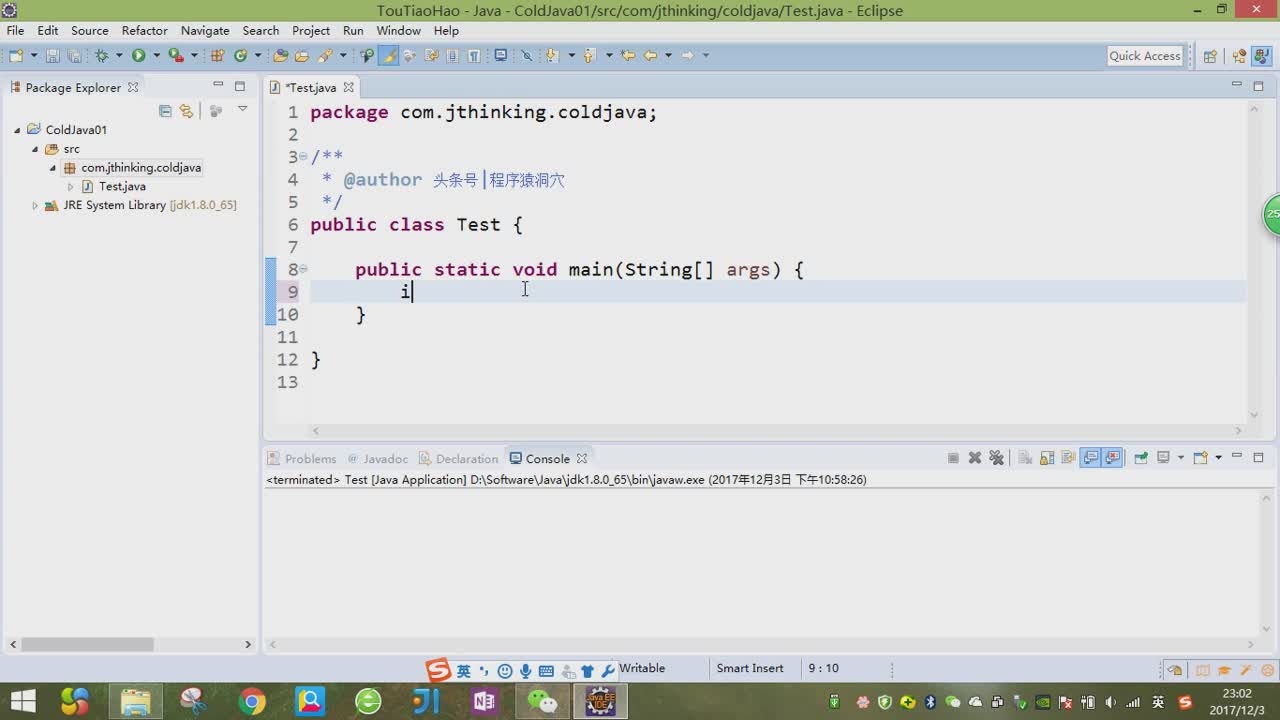The height and width of the screenshot is (720, 1280).
Task: Toggle Show Whitespace Characters
Action: (474, 56)
